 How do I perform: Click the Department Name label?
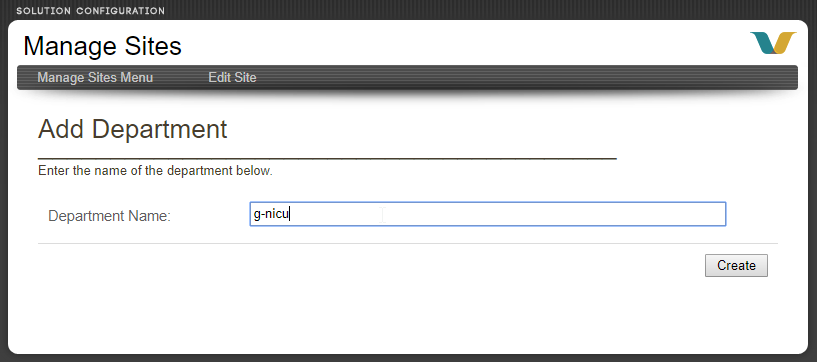click(109, 216)
